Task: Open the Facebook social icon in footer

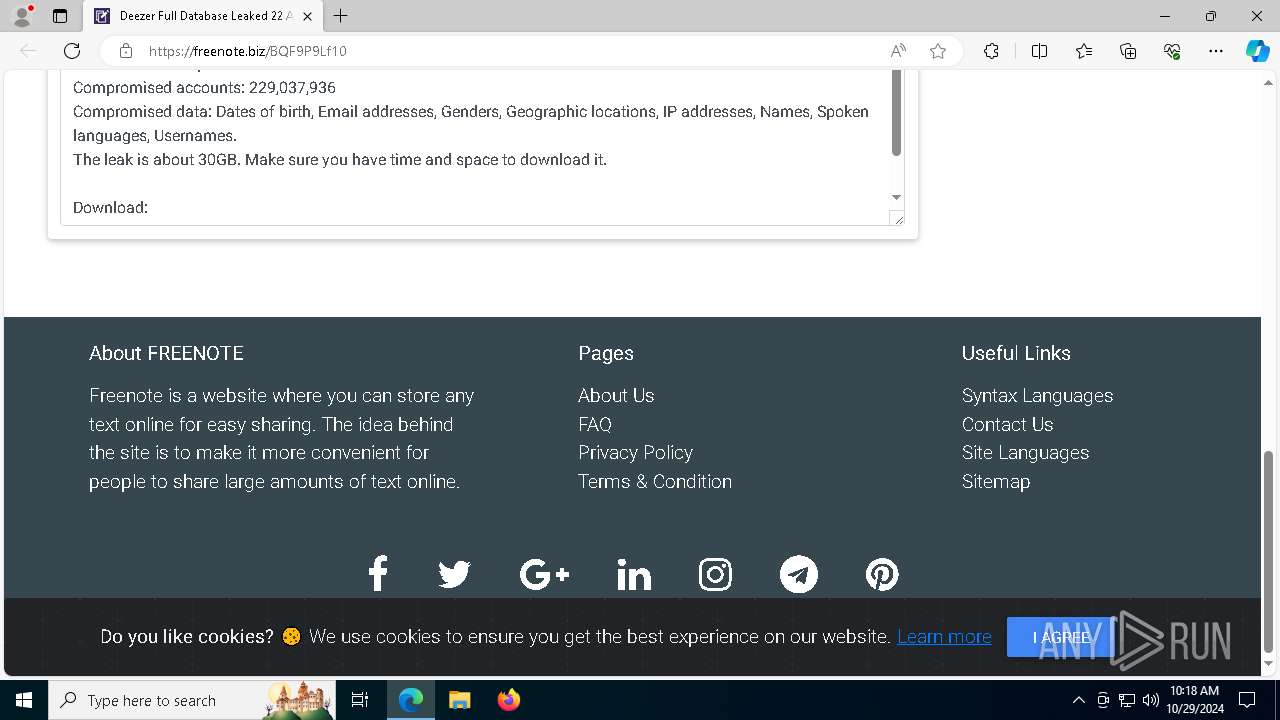Action: click(377, 574)
